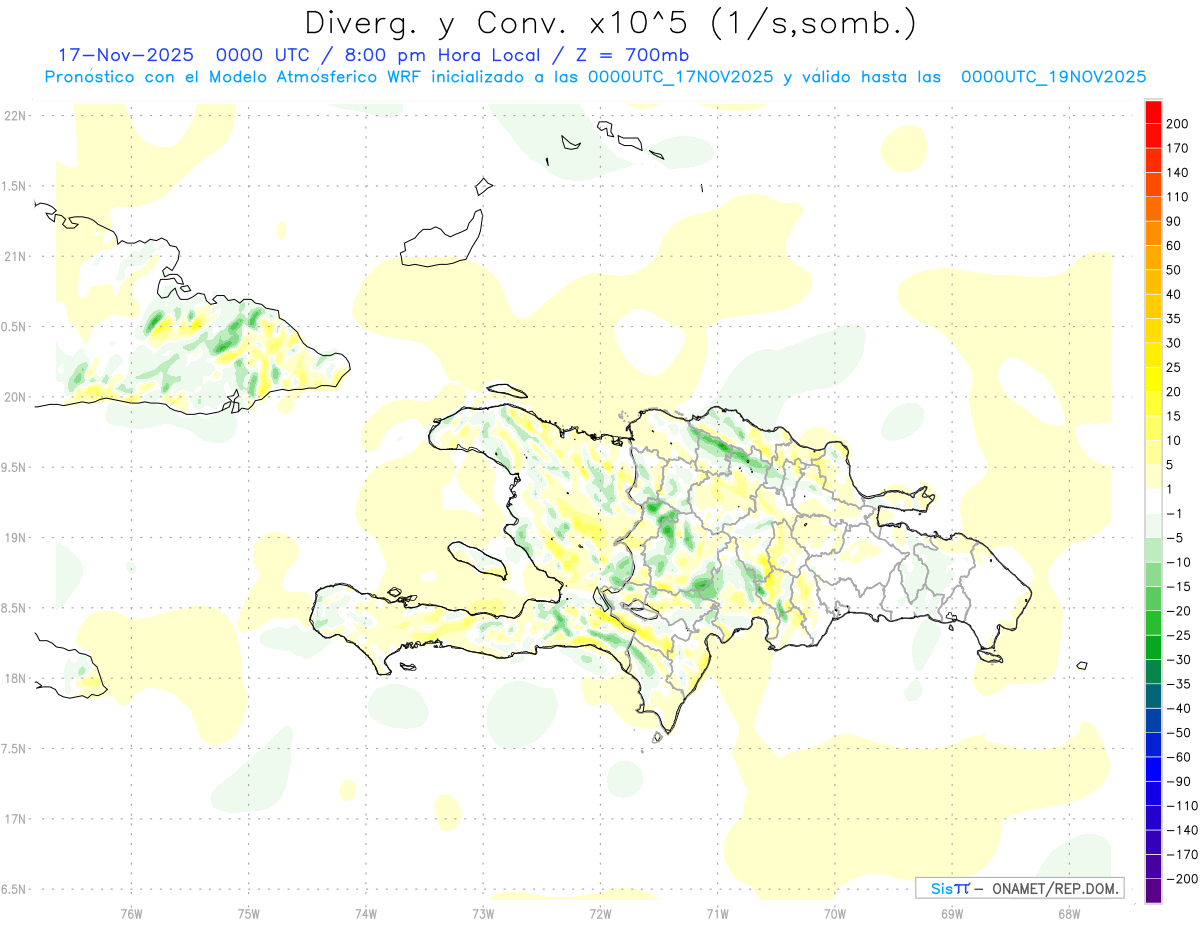Click the -1 color bar label

pyautogui.click(x=1176, y=514)
